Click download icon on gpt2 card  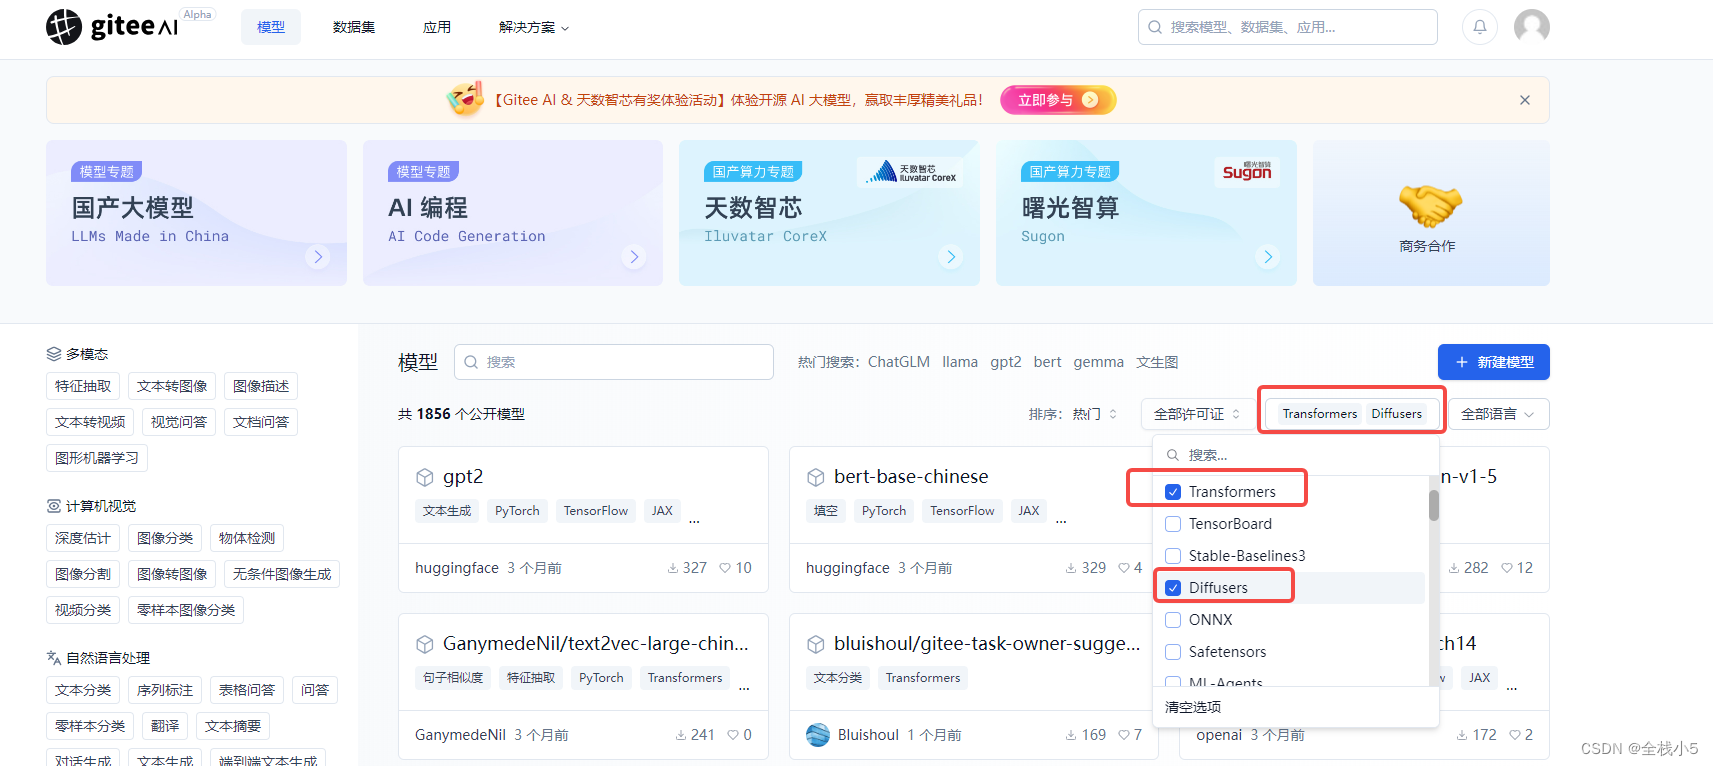click(673, 568)
